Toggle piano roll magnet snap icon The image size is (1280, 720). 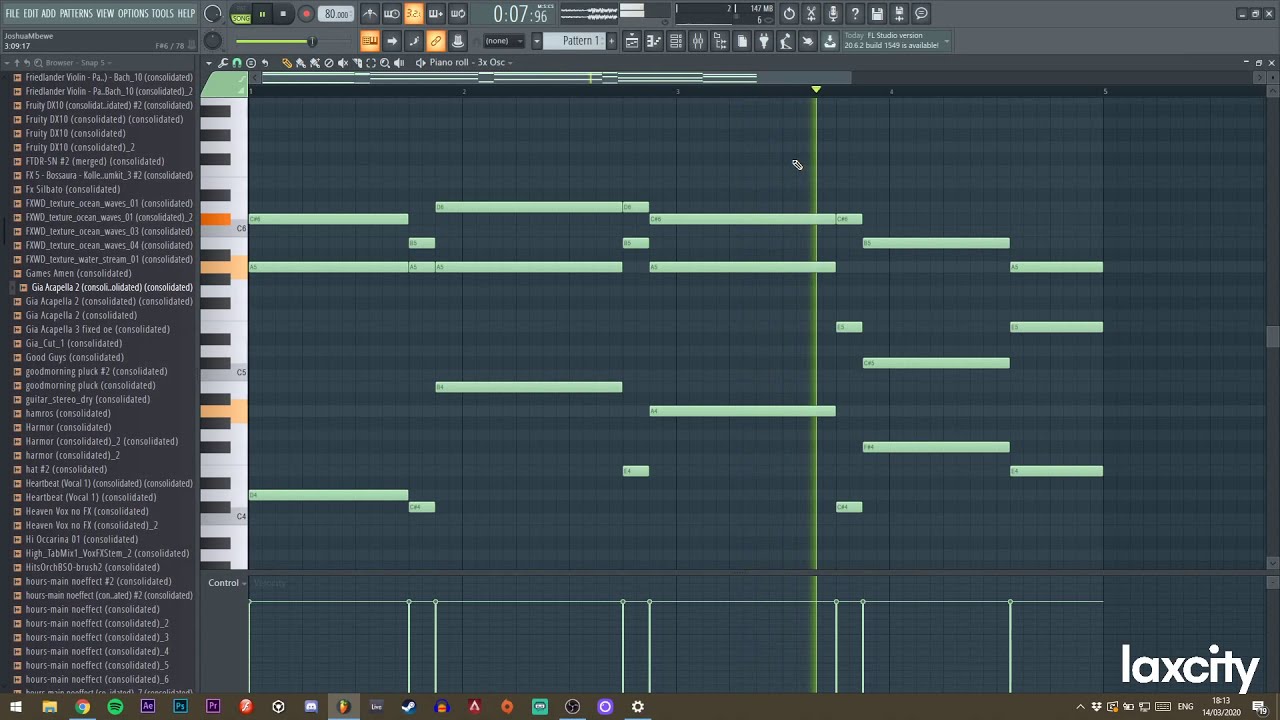pyautogui.click(x=237, y=62)
